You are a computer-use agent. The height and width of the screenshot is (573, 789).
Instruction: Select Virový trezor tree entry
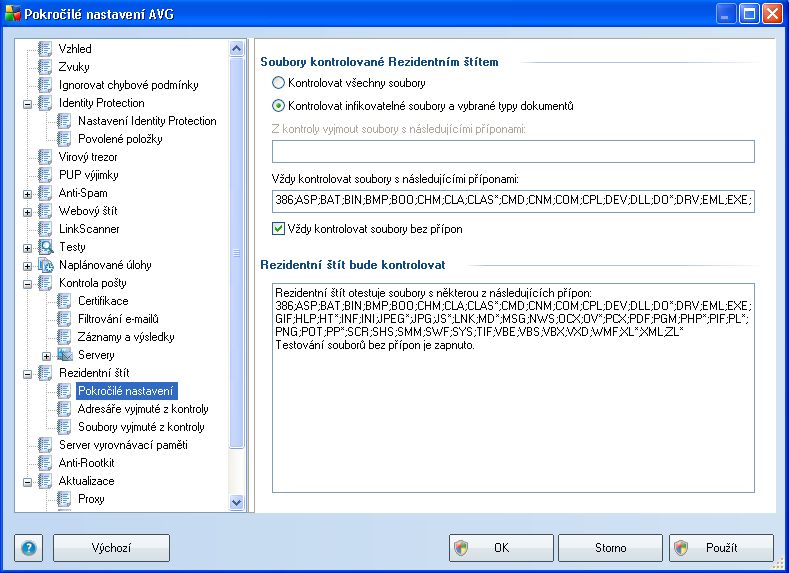point(88,157)
